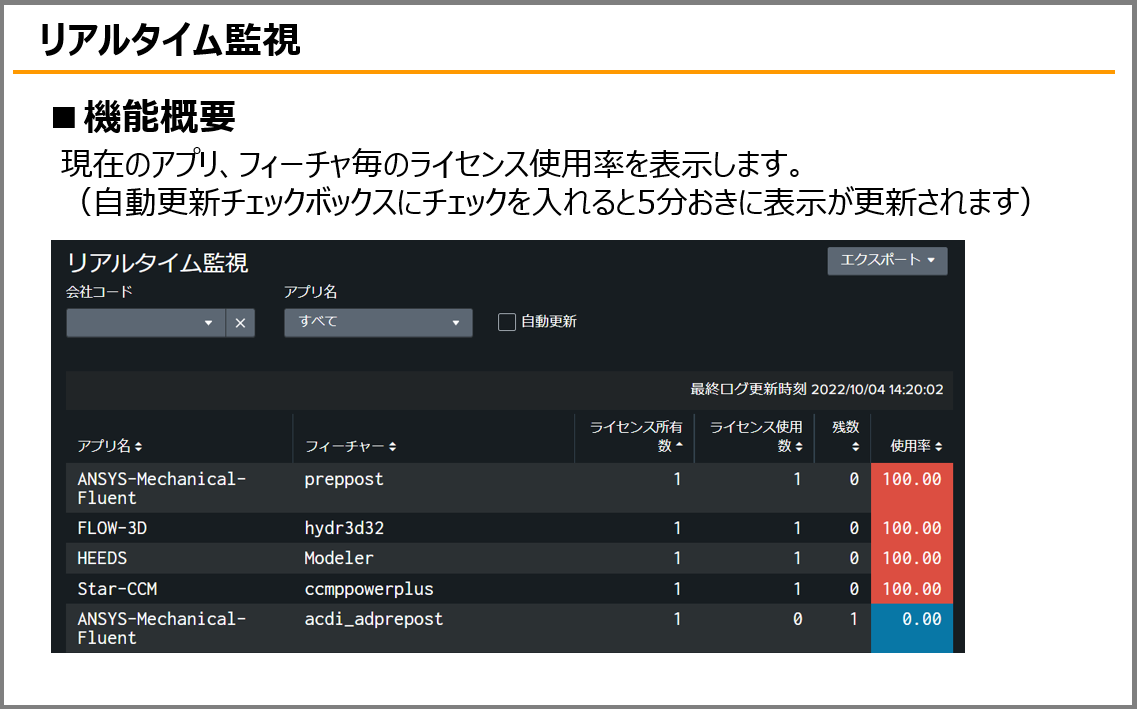Select the FLOW-3D app name cell

(179, 528)
